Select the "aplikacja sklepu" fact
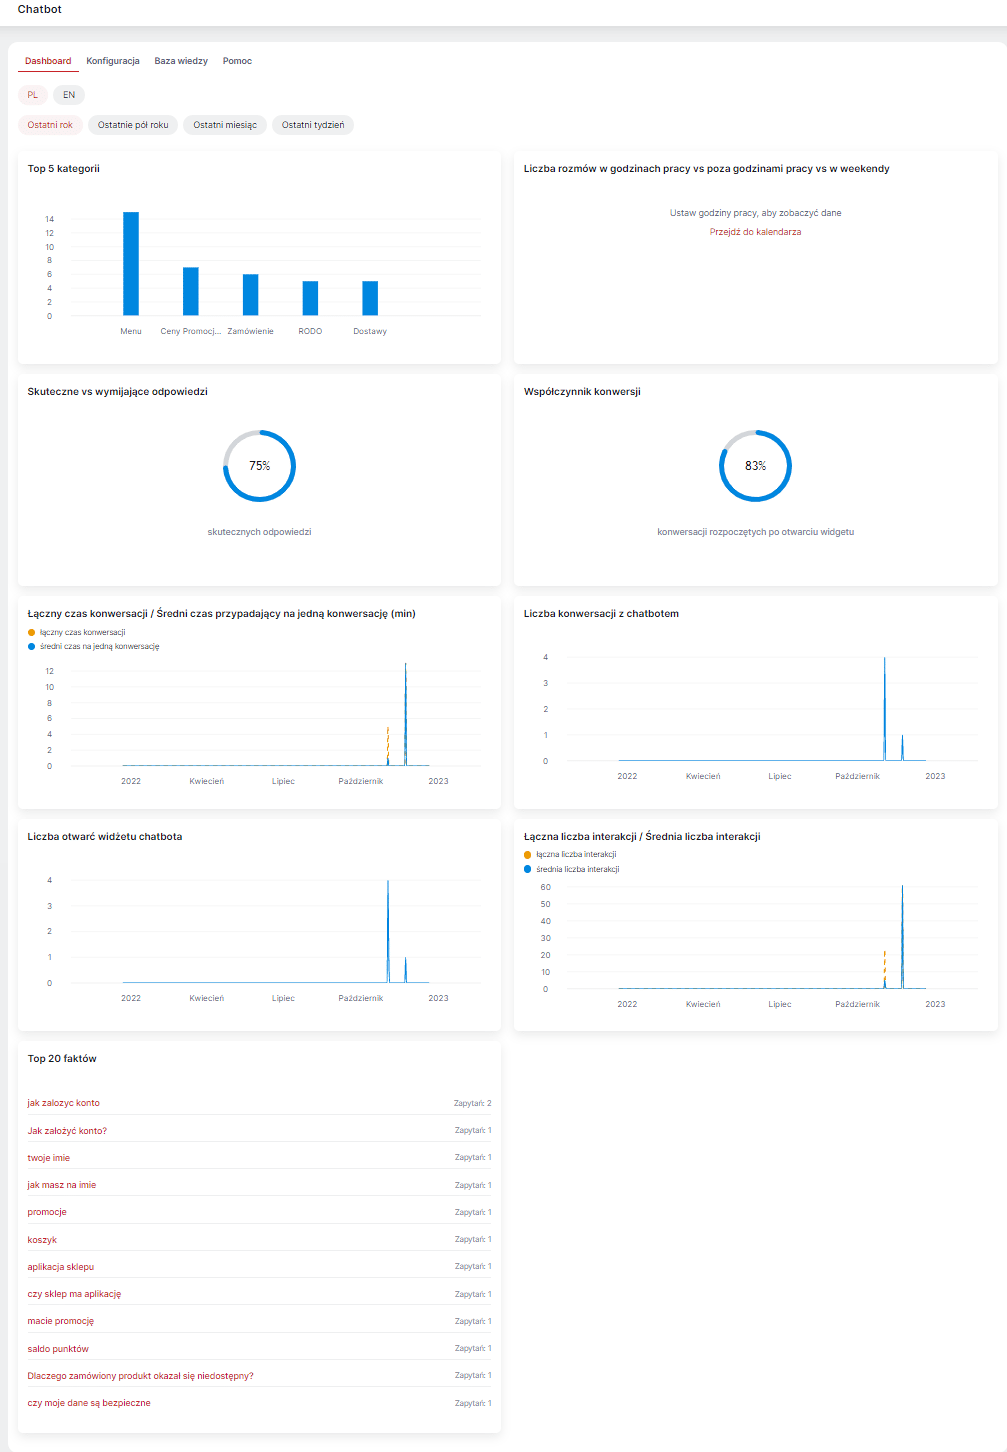The height and width of the screenshot is (1452, 1007). point(61,1267)
